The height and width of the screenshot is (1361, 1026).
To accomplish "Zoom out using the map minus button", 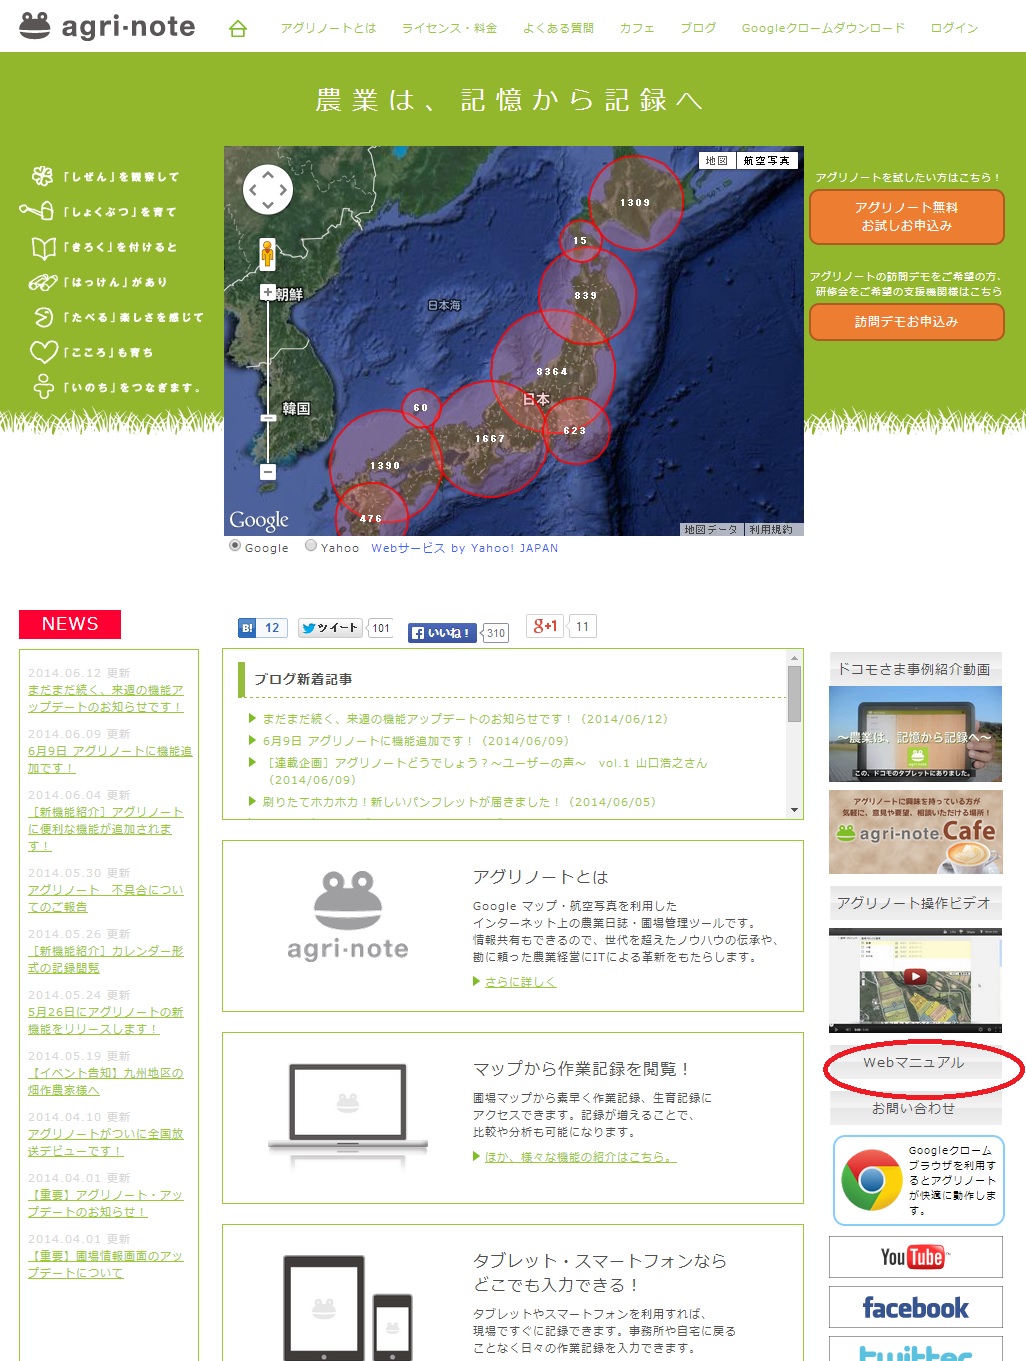I will pos(268,471).
